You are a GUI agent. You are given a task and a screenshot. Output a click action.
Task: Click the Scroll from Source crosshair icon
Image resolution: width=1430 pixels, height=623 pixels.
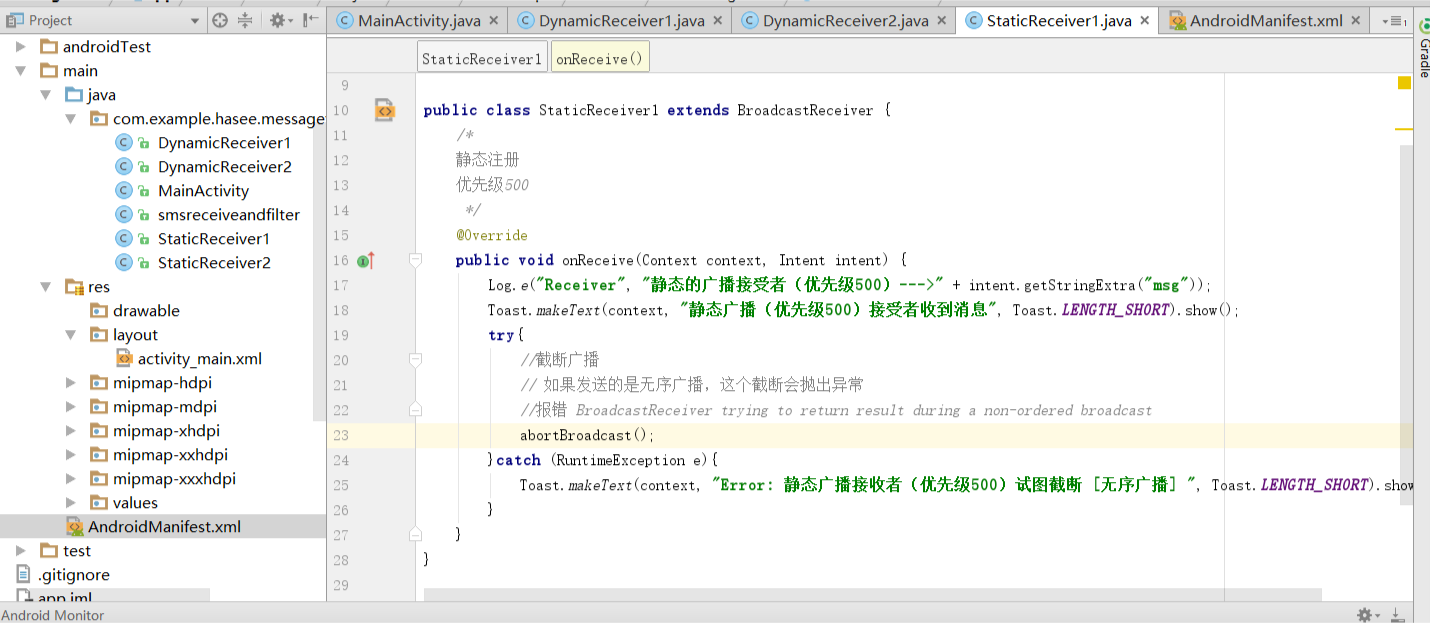click(x=220, y=20)
